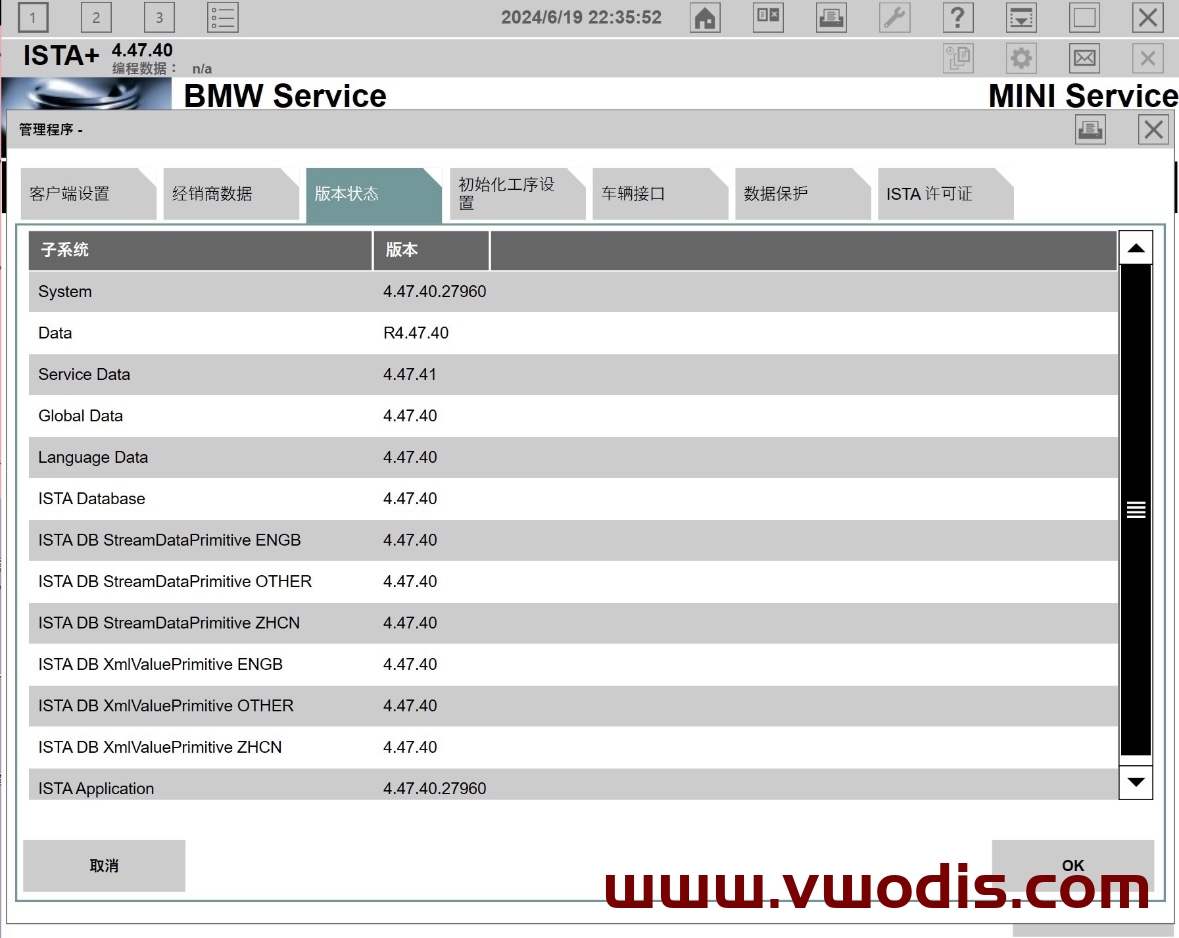Screen dimensions: 1179x938
Task: Click the dropdown panel icon in top toolbar
Action: point(1021,17)
